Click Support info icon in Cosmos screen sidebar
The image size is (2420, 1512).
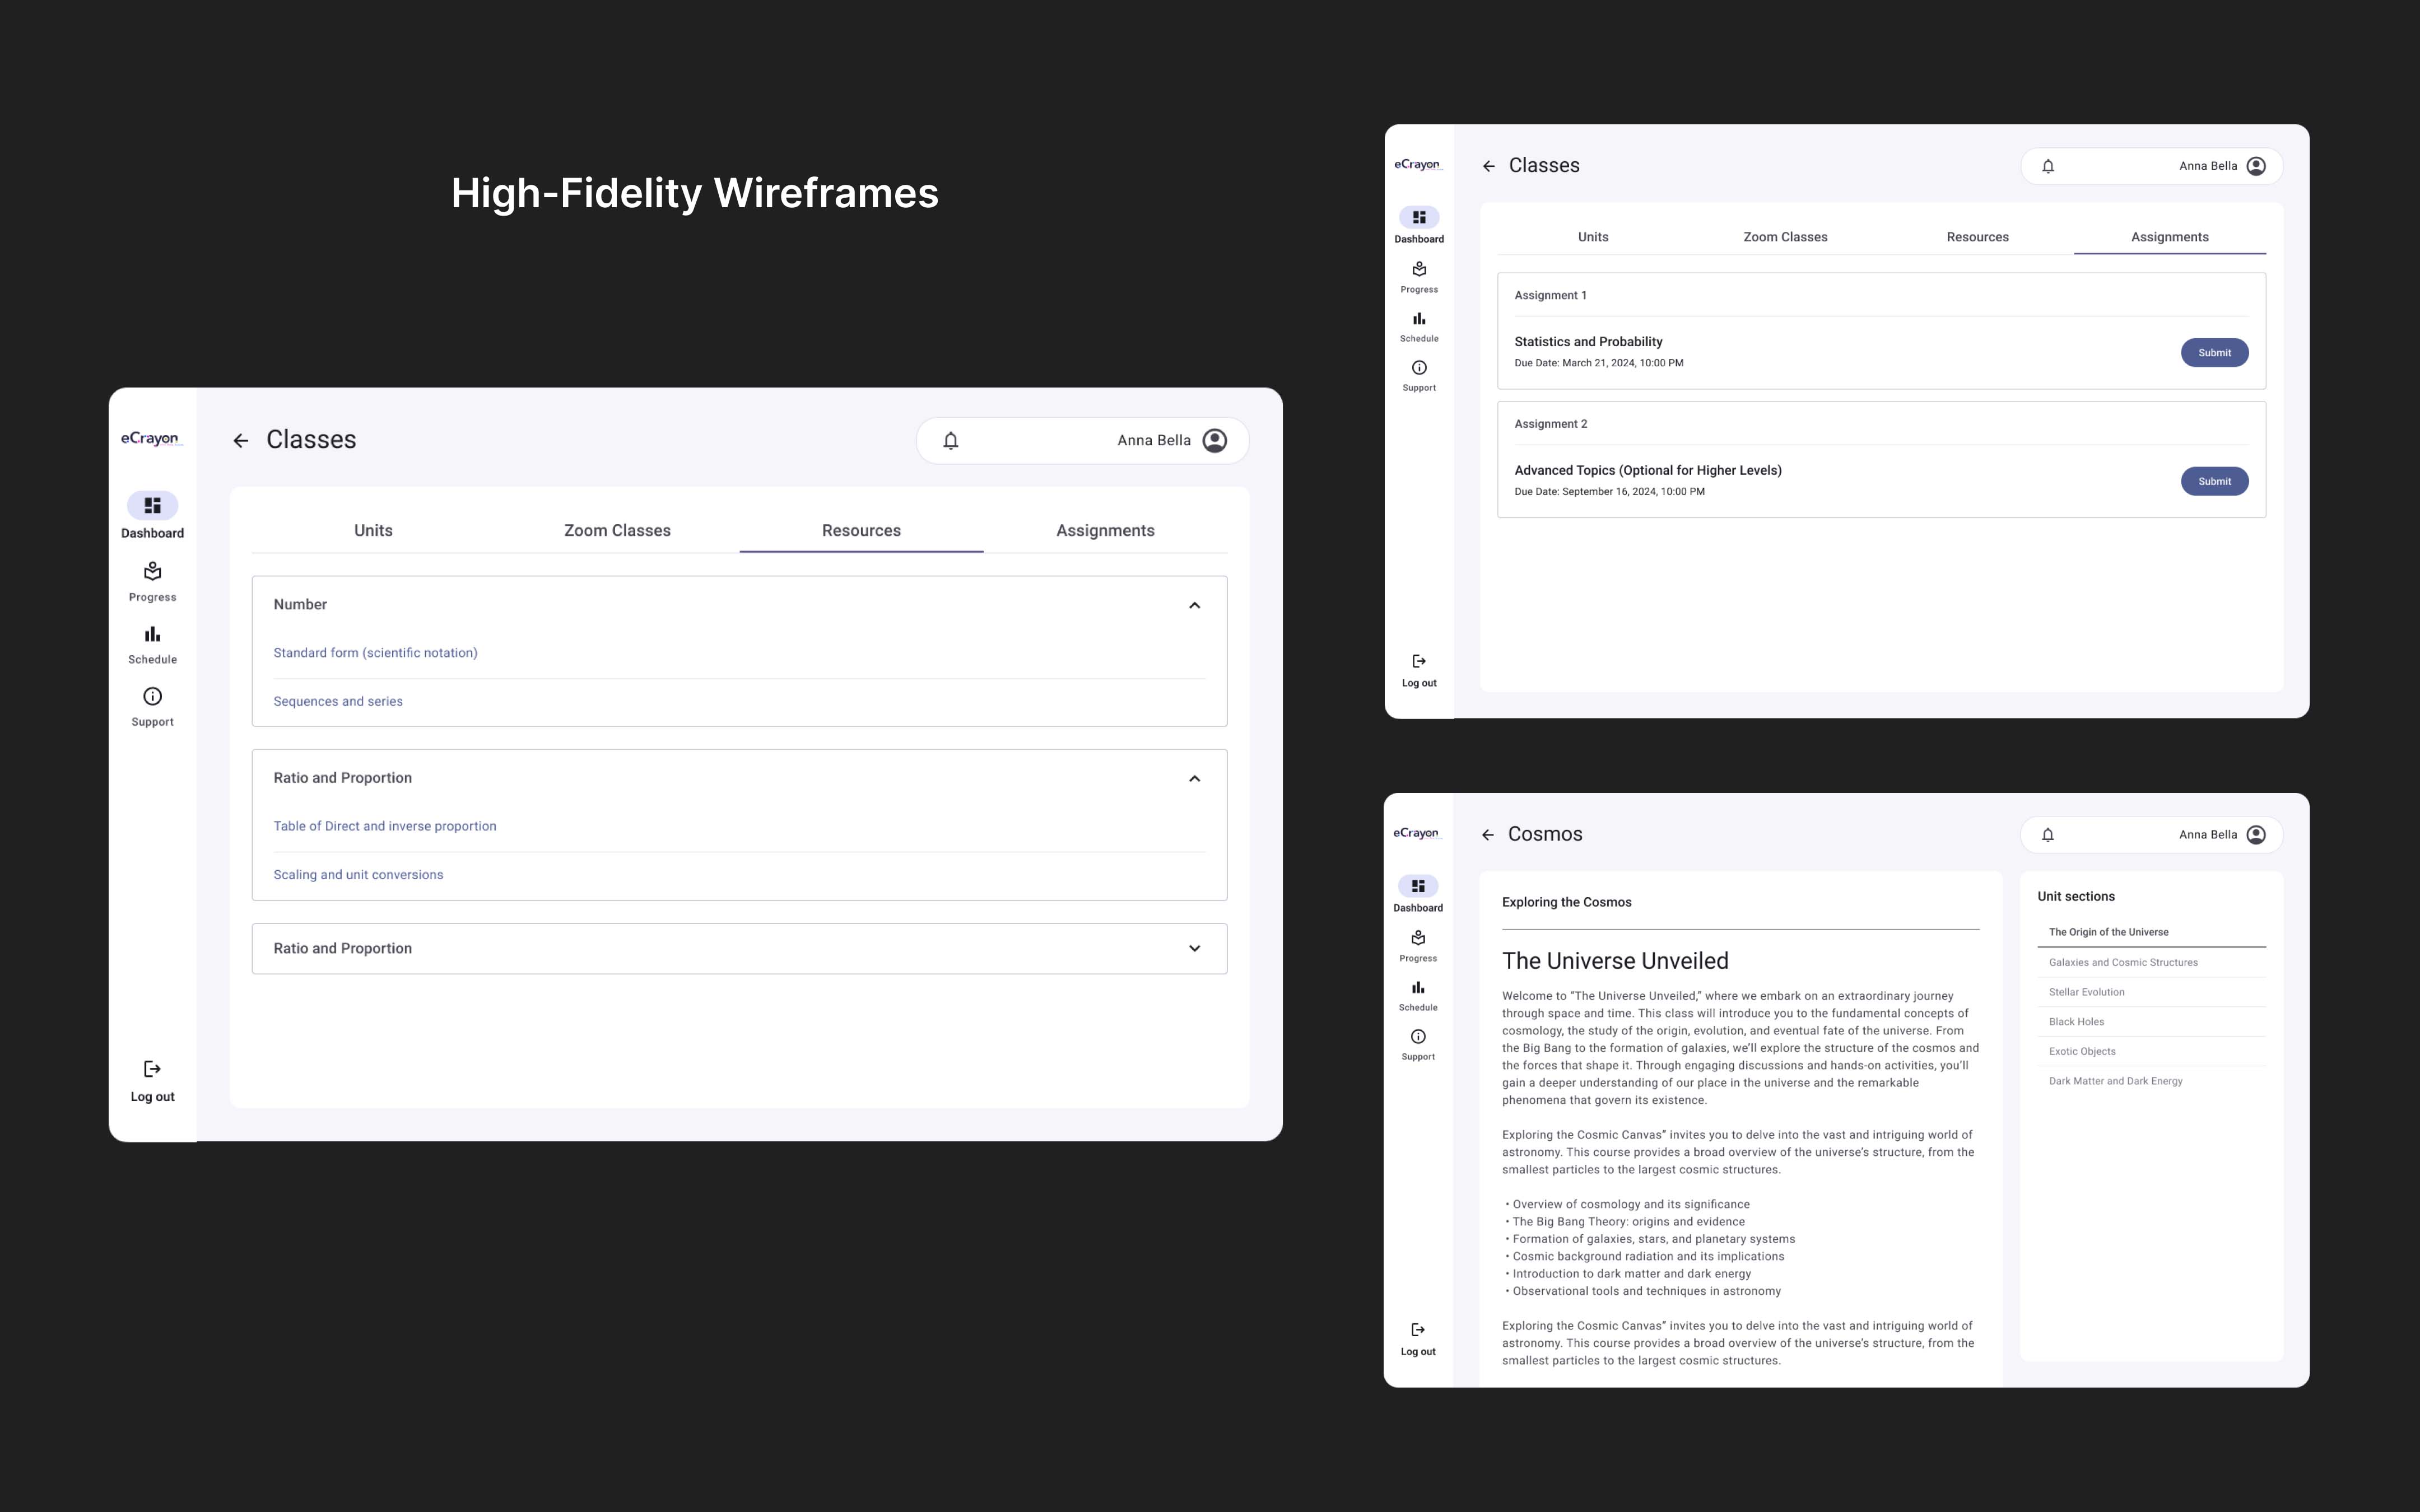tap(1418, 1037)
